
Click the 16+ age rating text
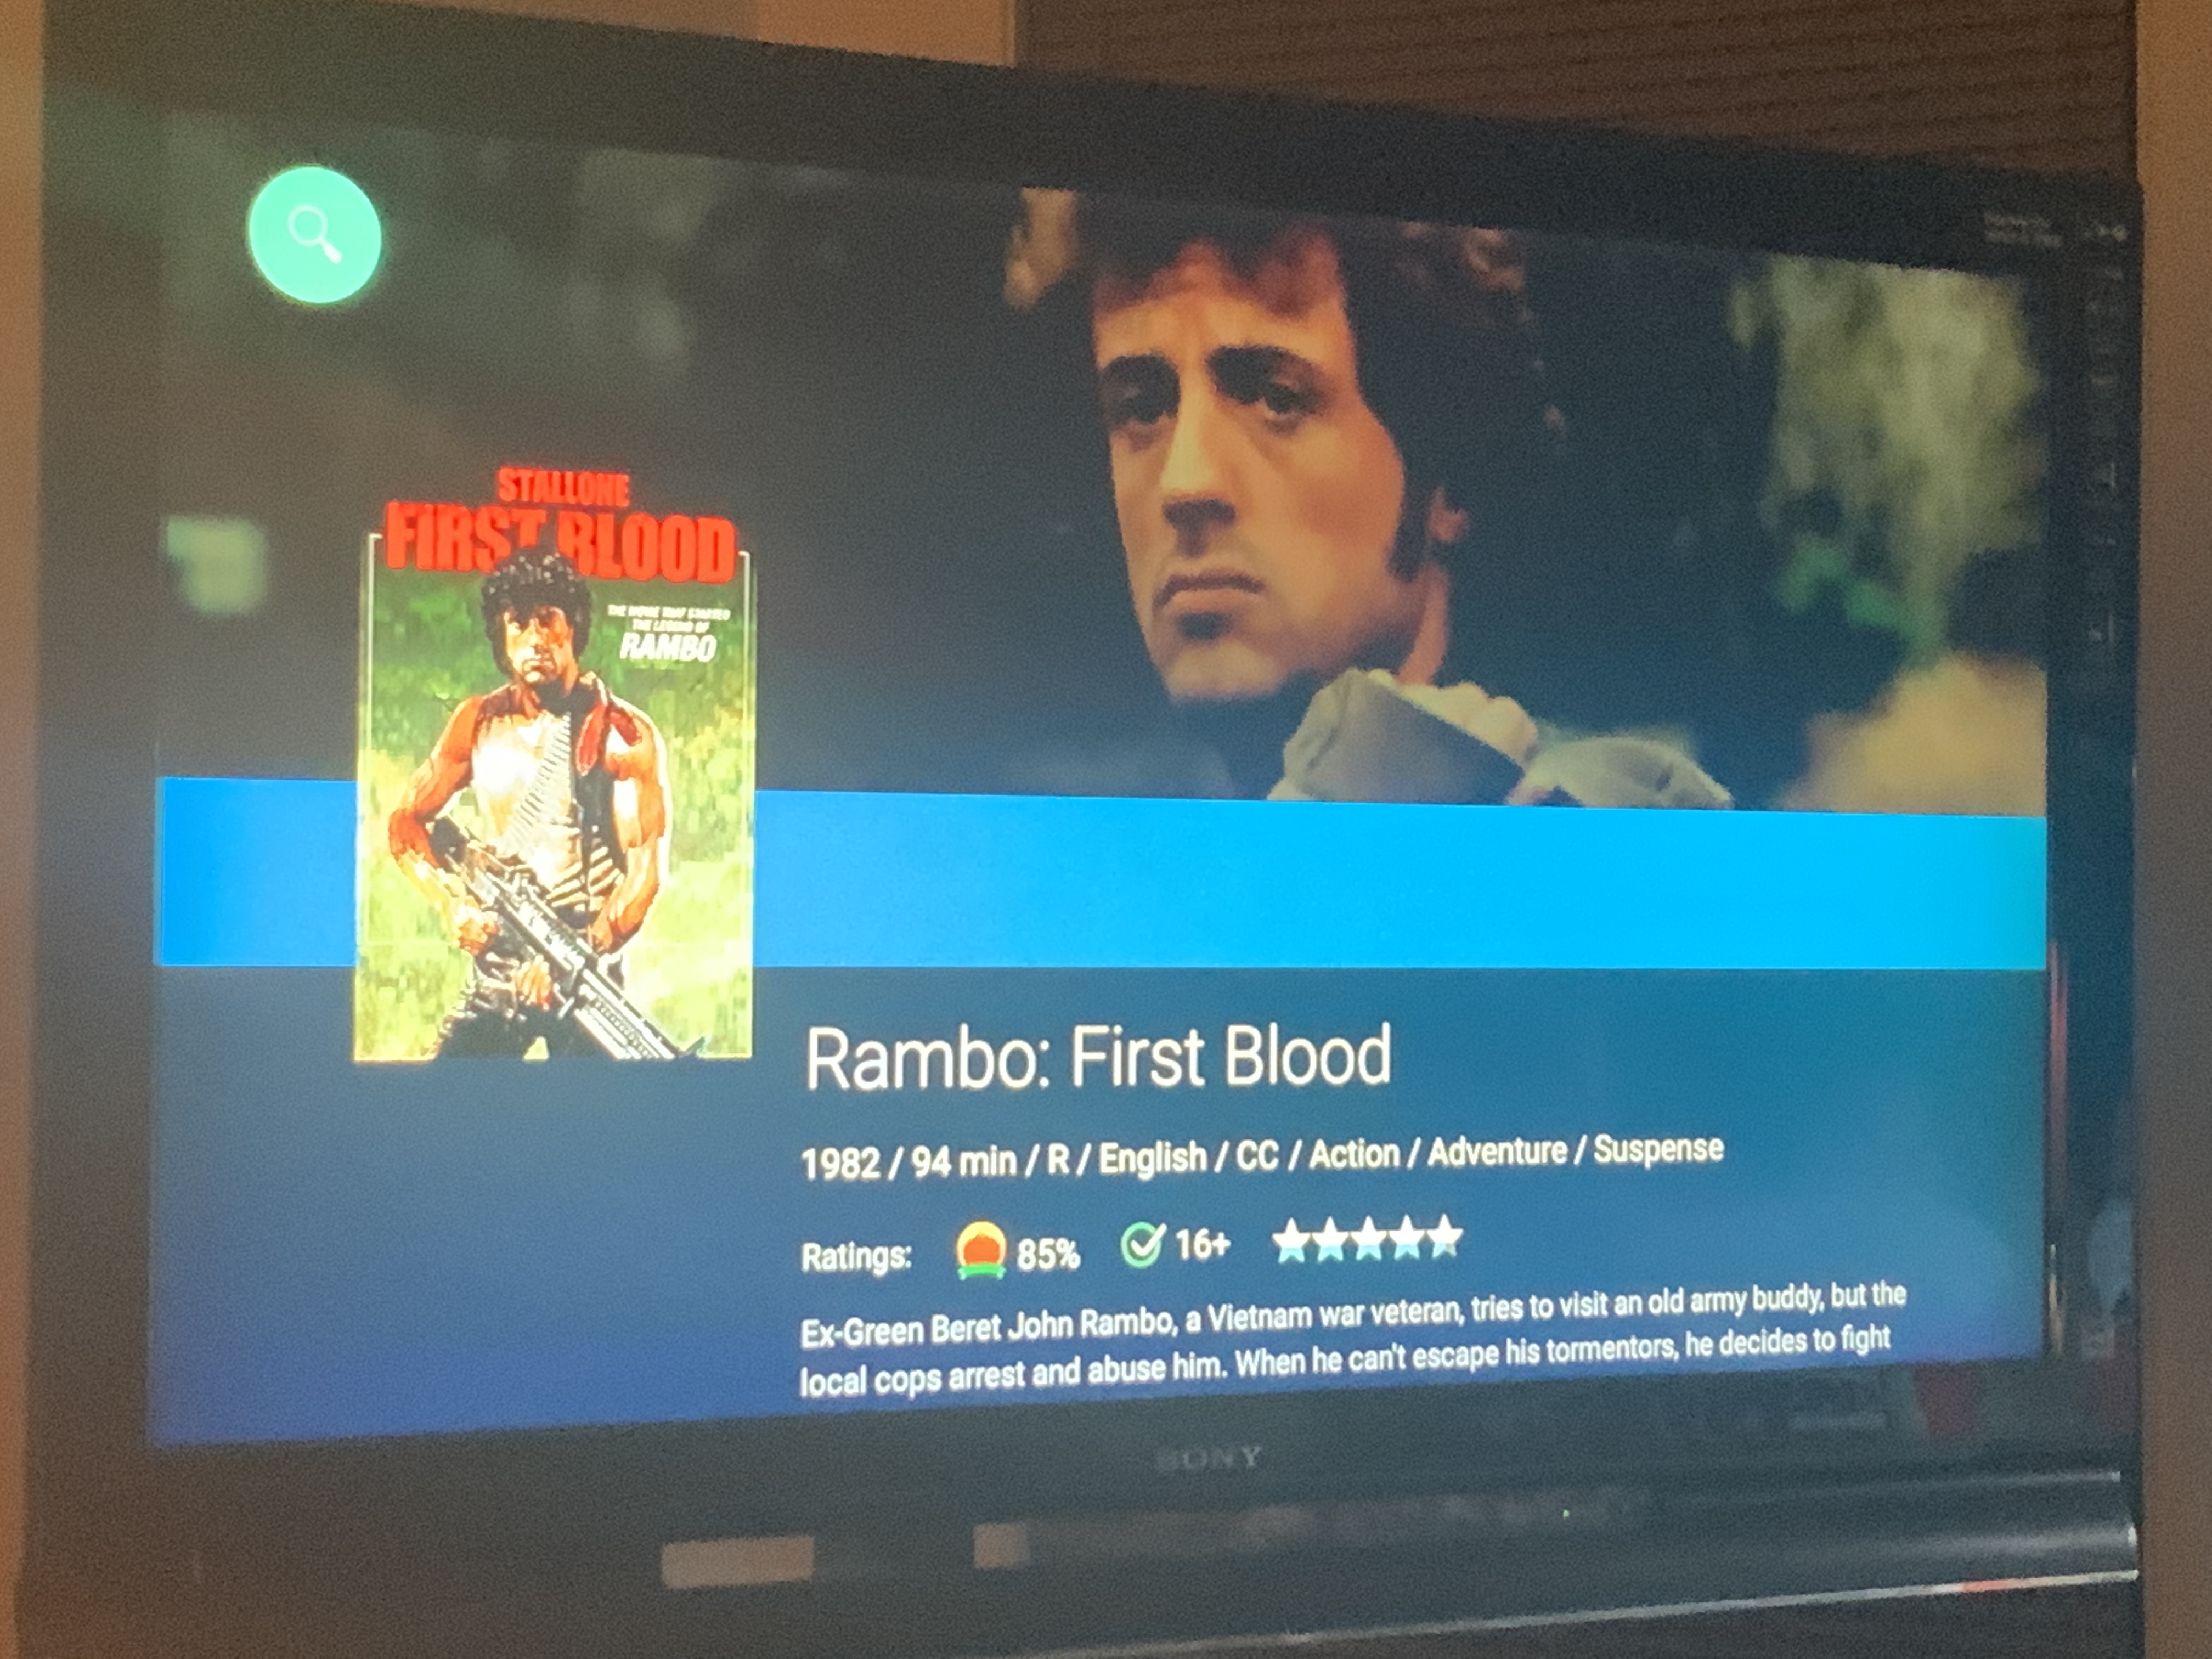pos(1202,1245)
